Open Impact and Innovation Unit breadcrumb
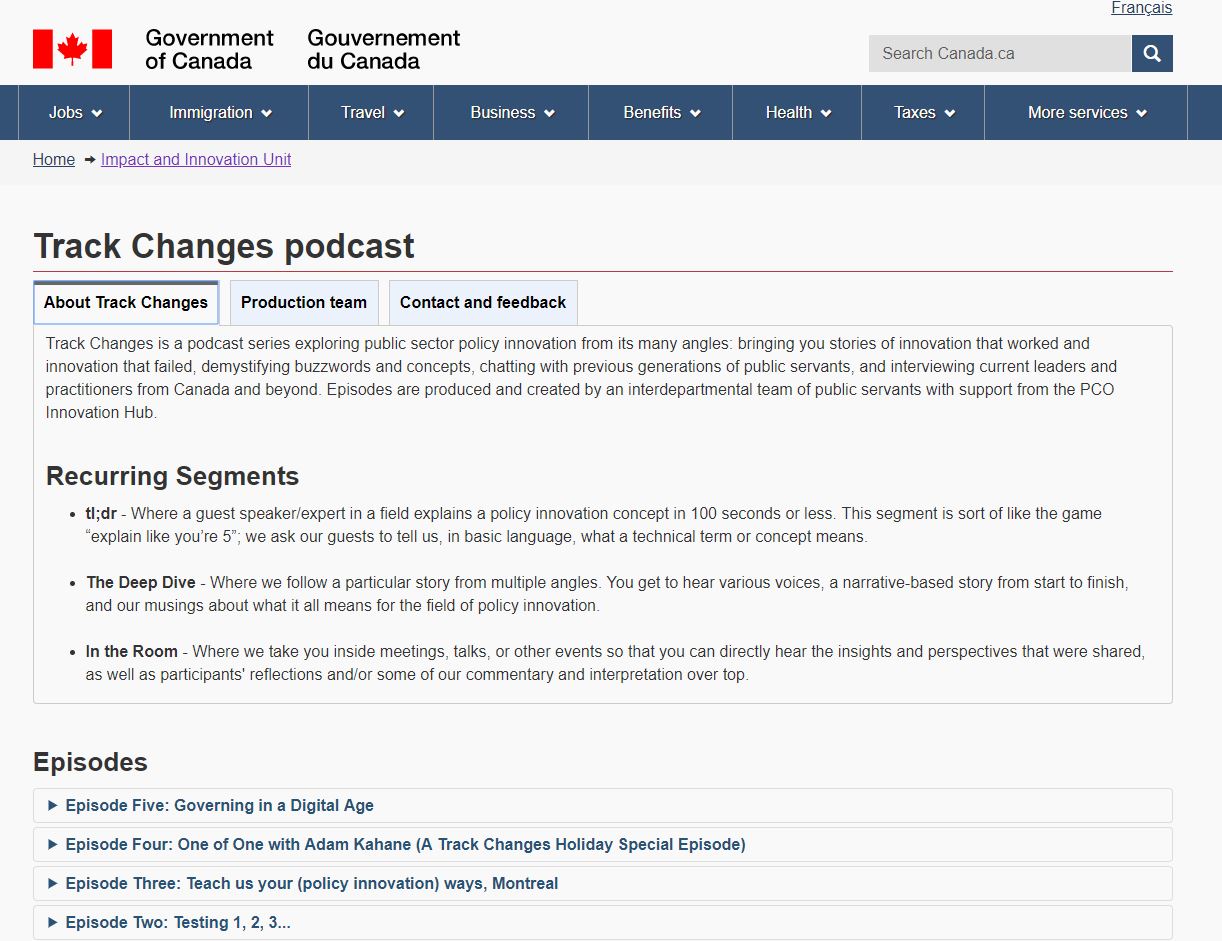This screenshot has height=941, width=1222. point(196,160)
